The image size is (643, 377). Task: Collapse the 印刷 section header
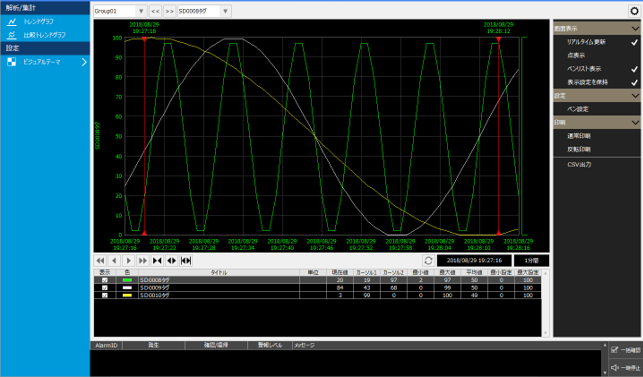tap(597, 122)
